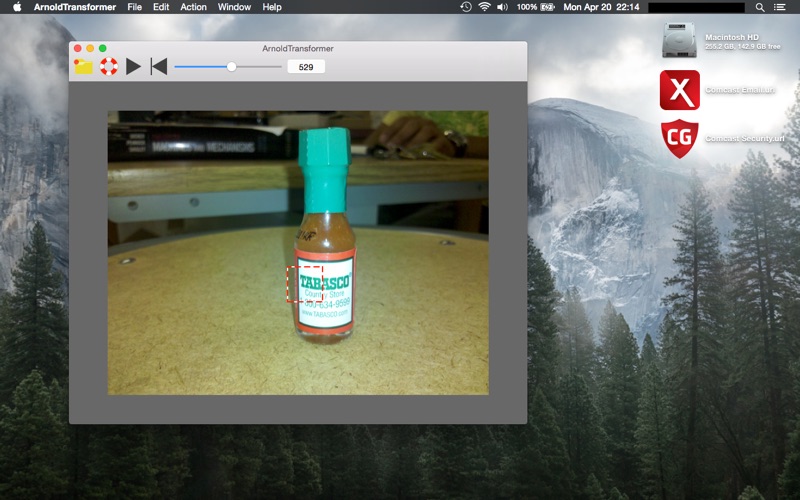800x500 pixels.
Task: Click the Comcast Security.url label text
Action: pos(745,138)
